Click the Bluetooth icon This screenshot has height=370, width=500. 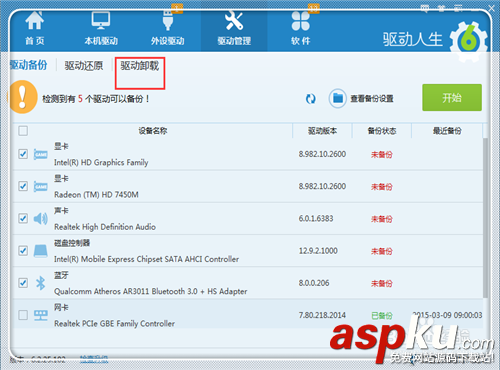(x=41, y=283)
